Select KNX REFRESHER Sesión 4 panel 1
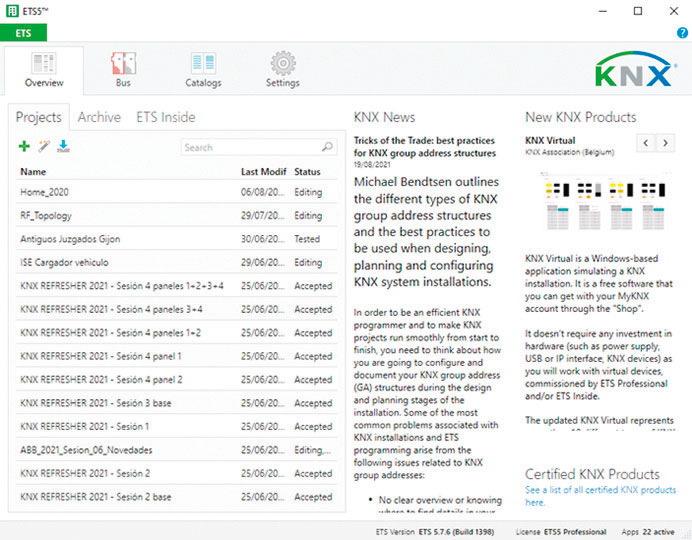This screenshot has width=692, height=540. (x=177, y=356)
